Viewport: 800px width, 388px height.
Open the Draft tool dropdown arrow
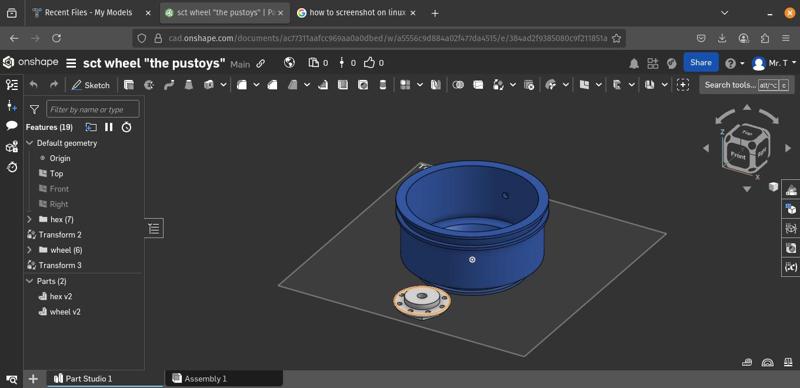307,85
